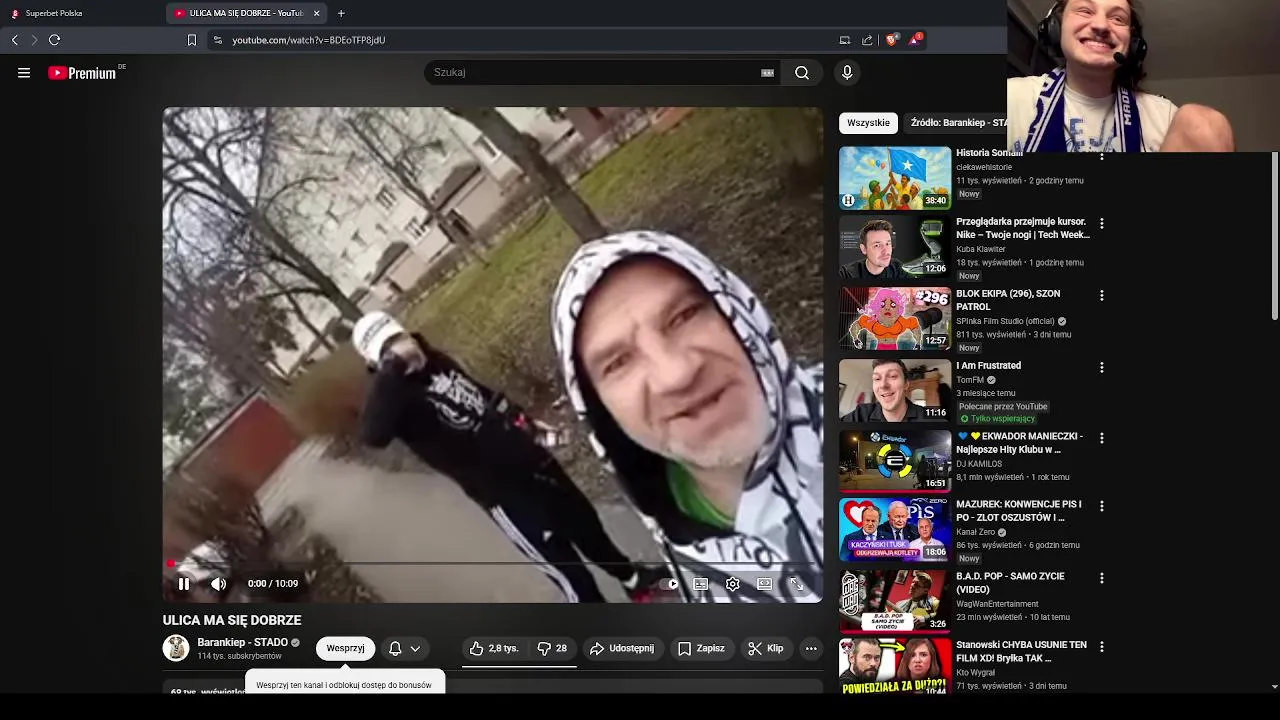Start voice search with microphone icon

[847, 73]
